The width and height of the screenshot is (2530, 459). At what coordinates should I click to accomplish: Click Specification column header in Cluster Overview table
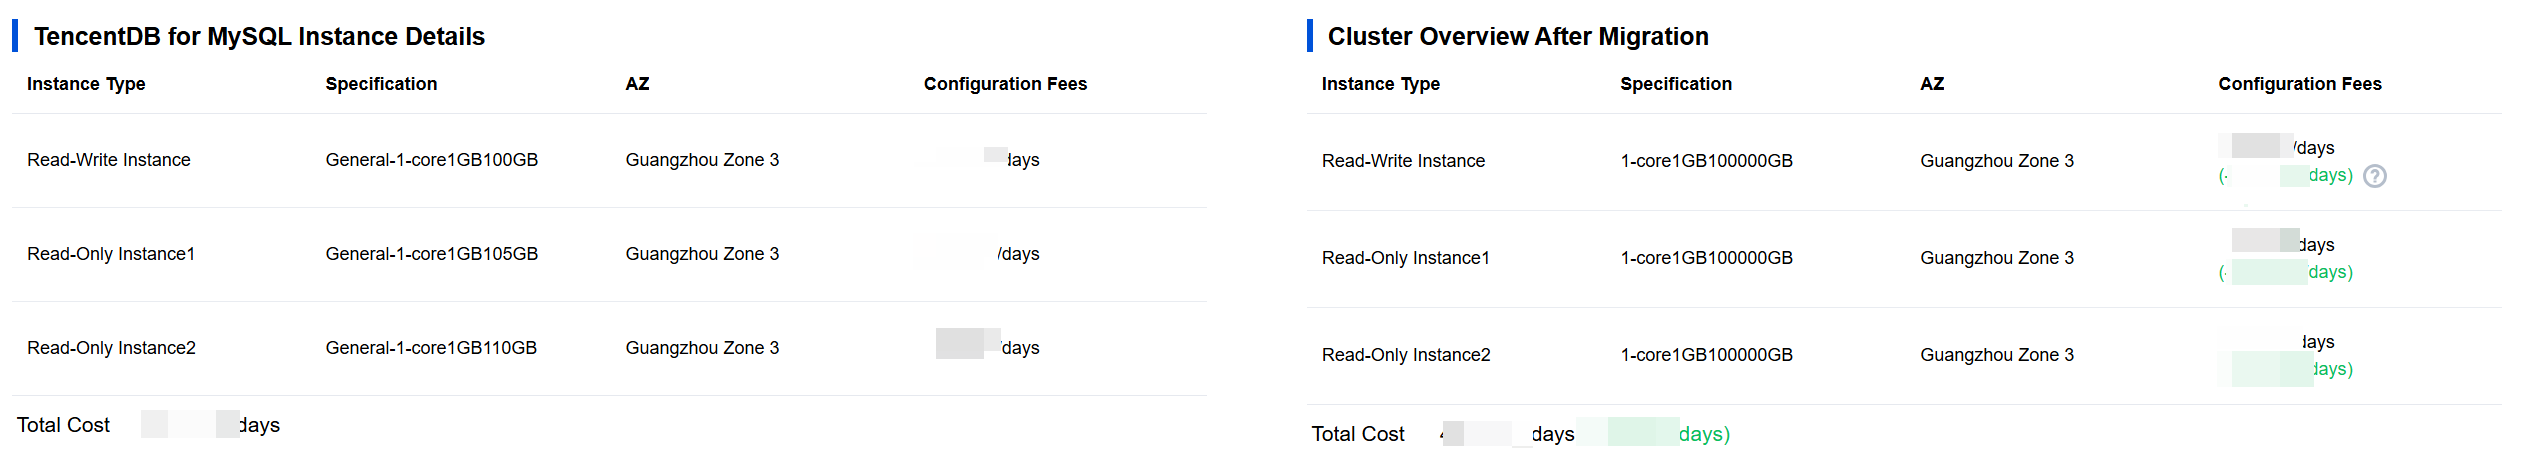pos(1675,84)
